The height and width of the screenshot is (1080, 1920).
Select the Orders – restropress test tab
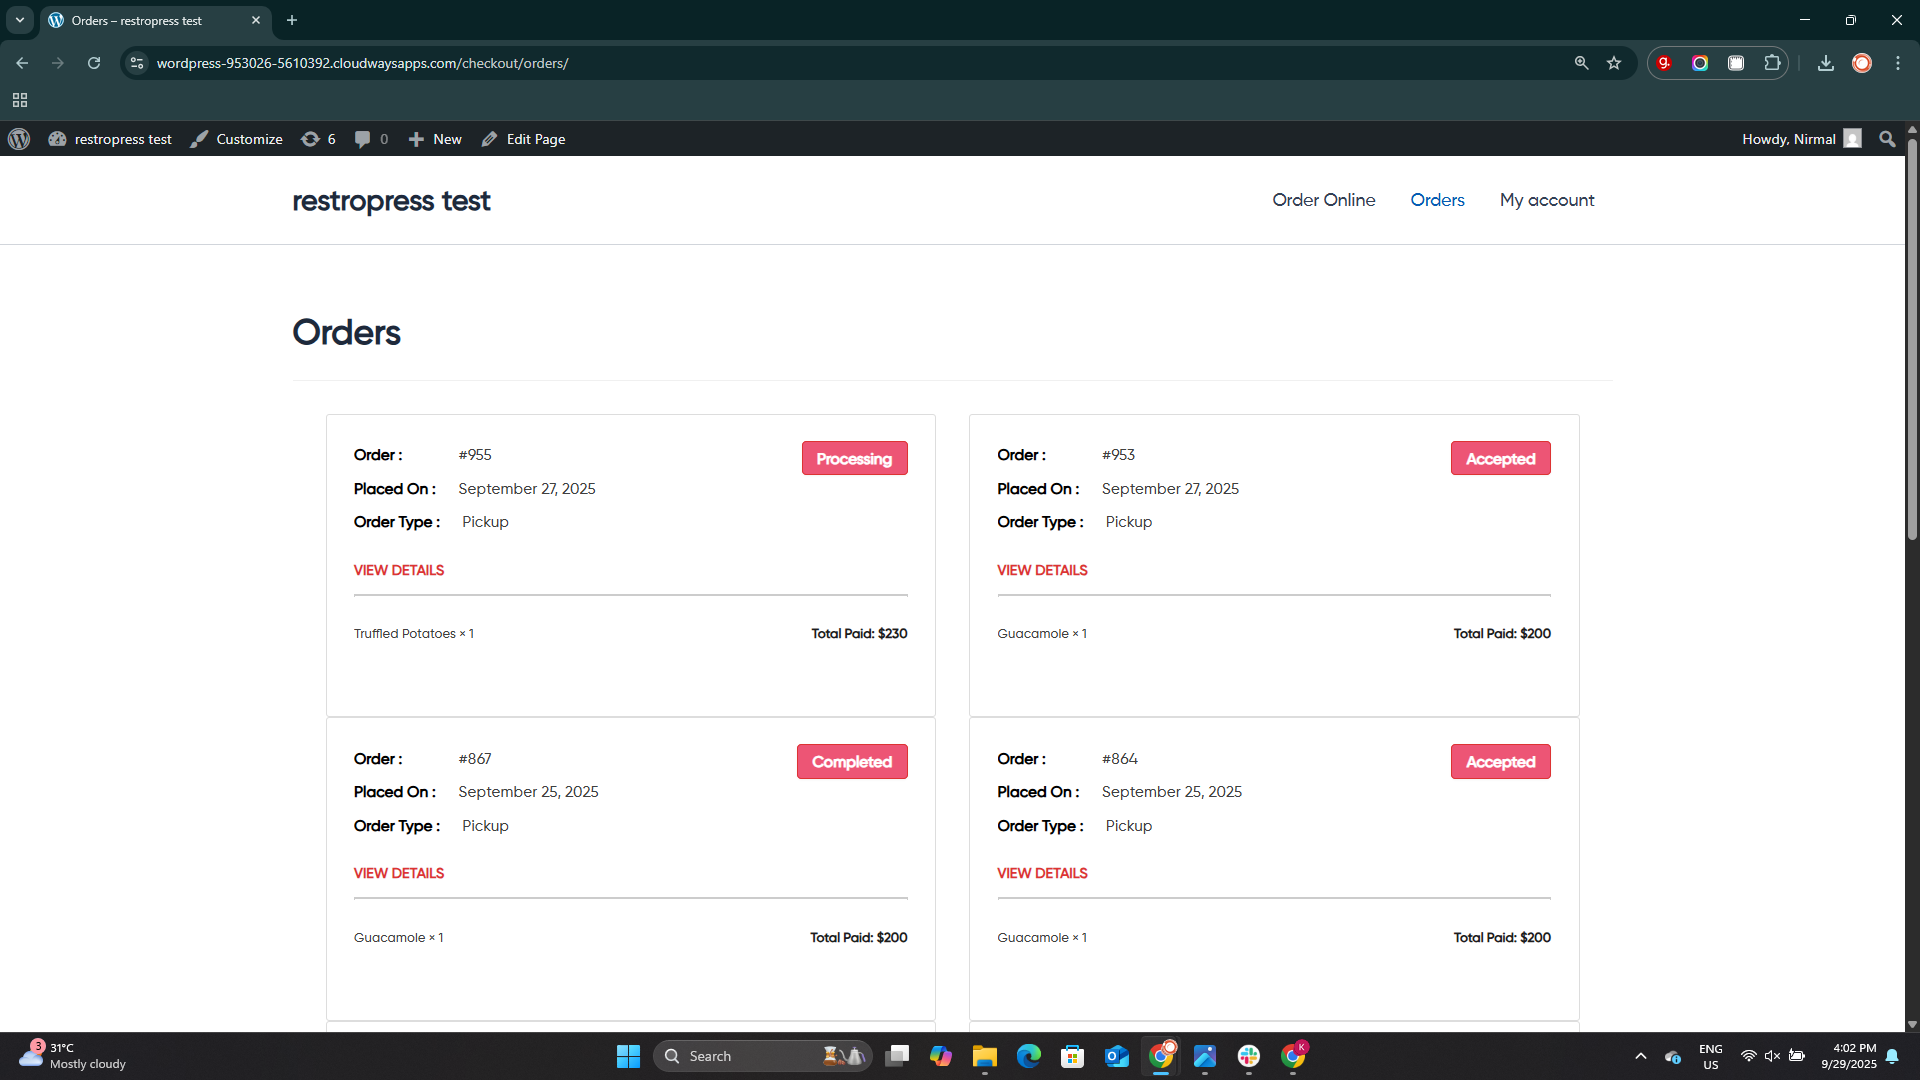[140, 20]
